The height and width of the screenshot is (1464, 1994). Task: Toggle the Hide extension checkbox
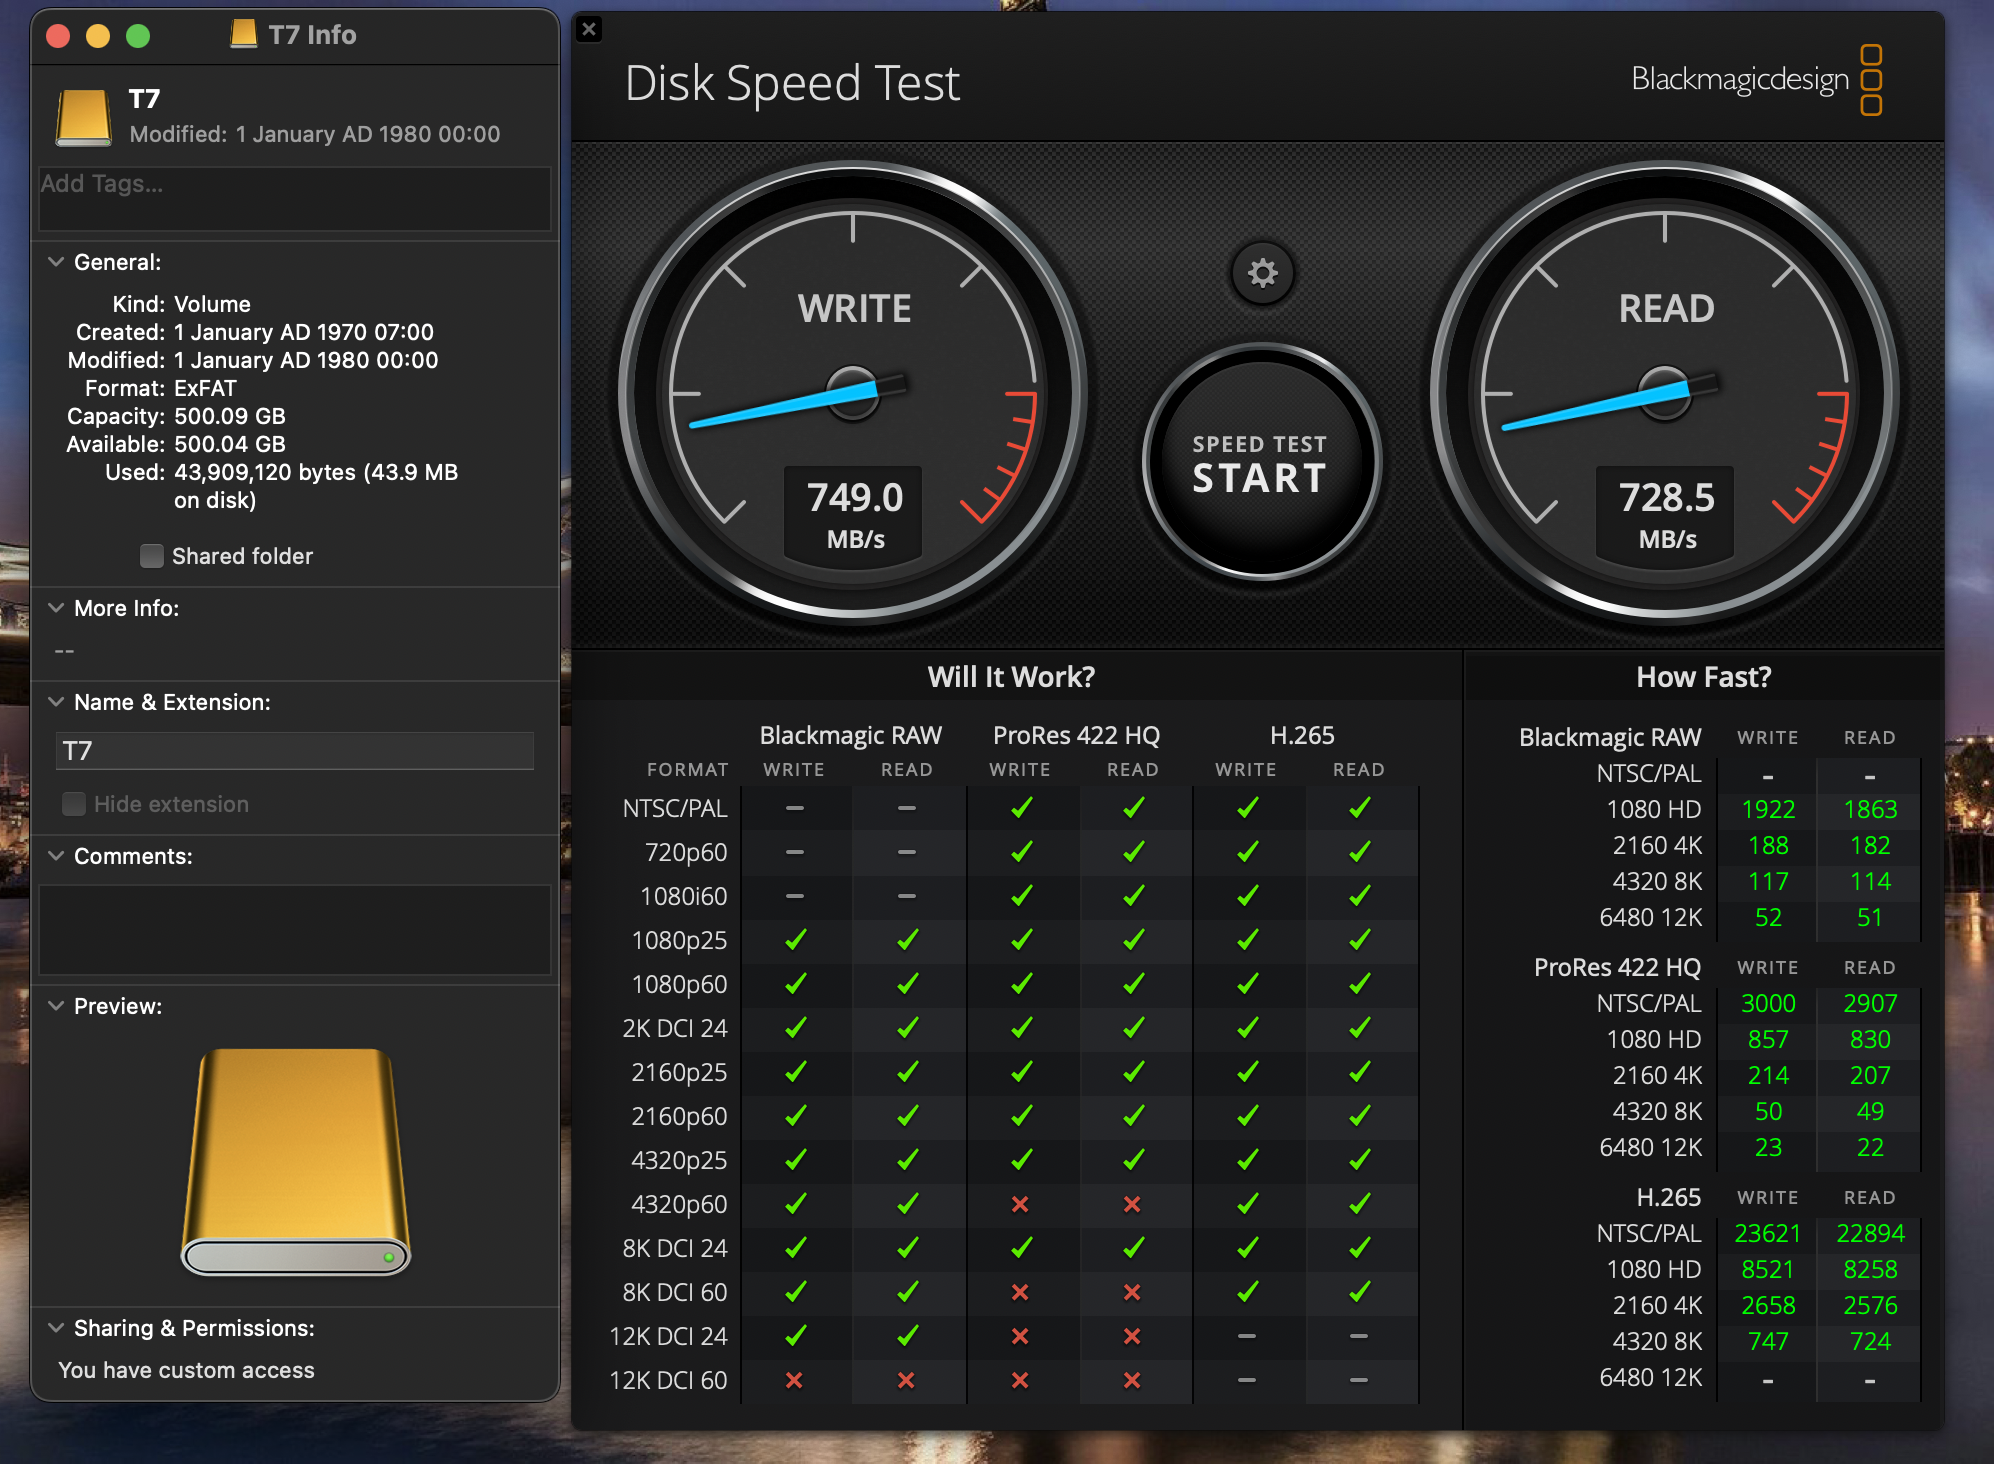coord(74,804)
